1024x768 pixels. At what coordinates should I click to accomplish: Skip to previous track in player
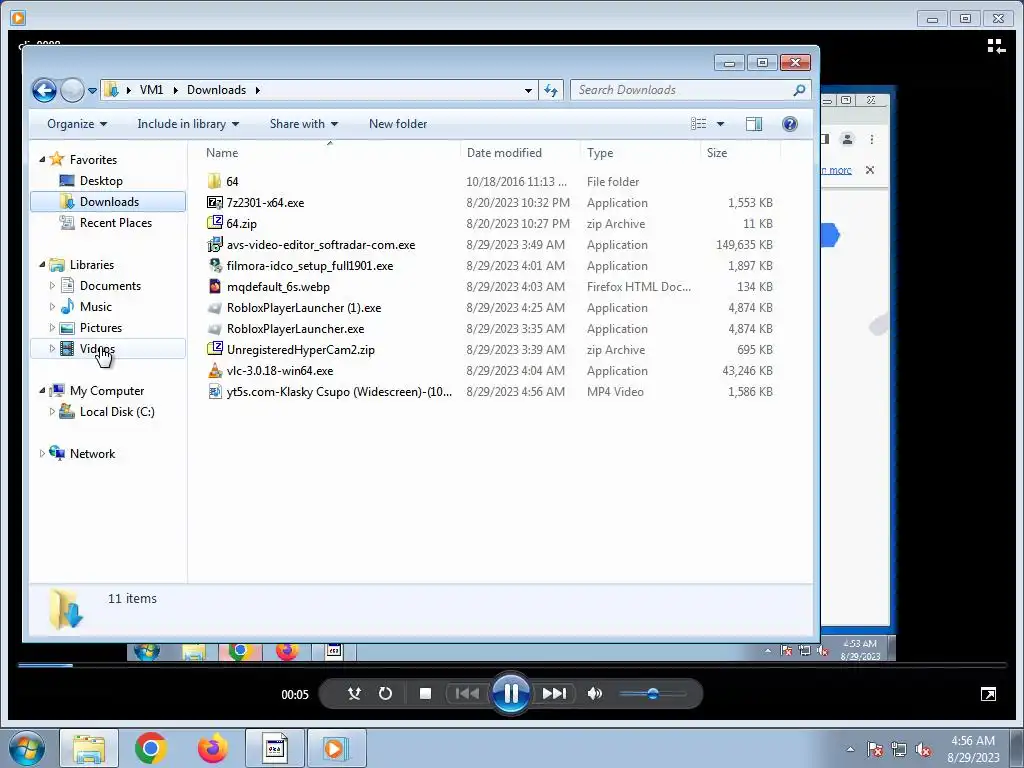pos(467,694)
